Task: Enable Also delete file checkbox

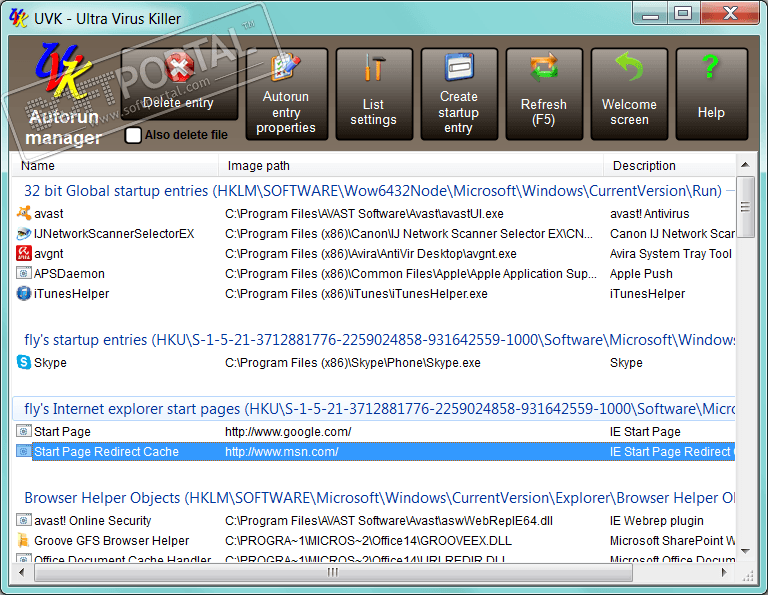Action: (x=133, y=135)
